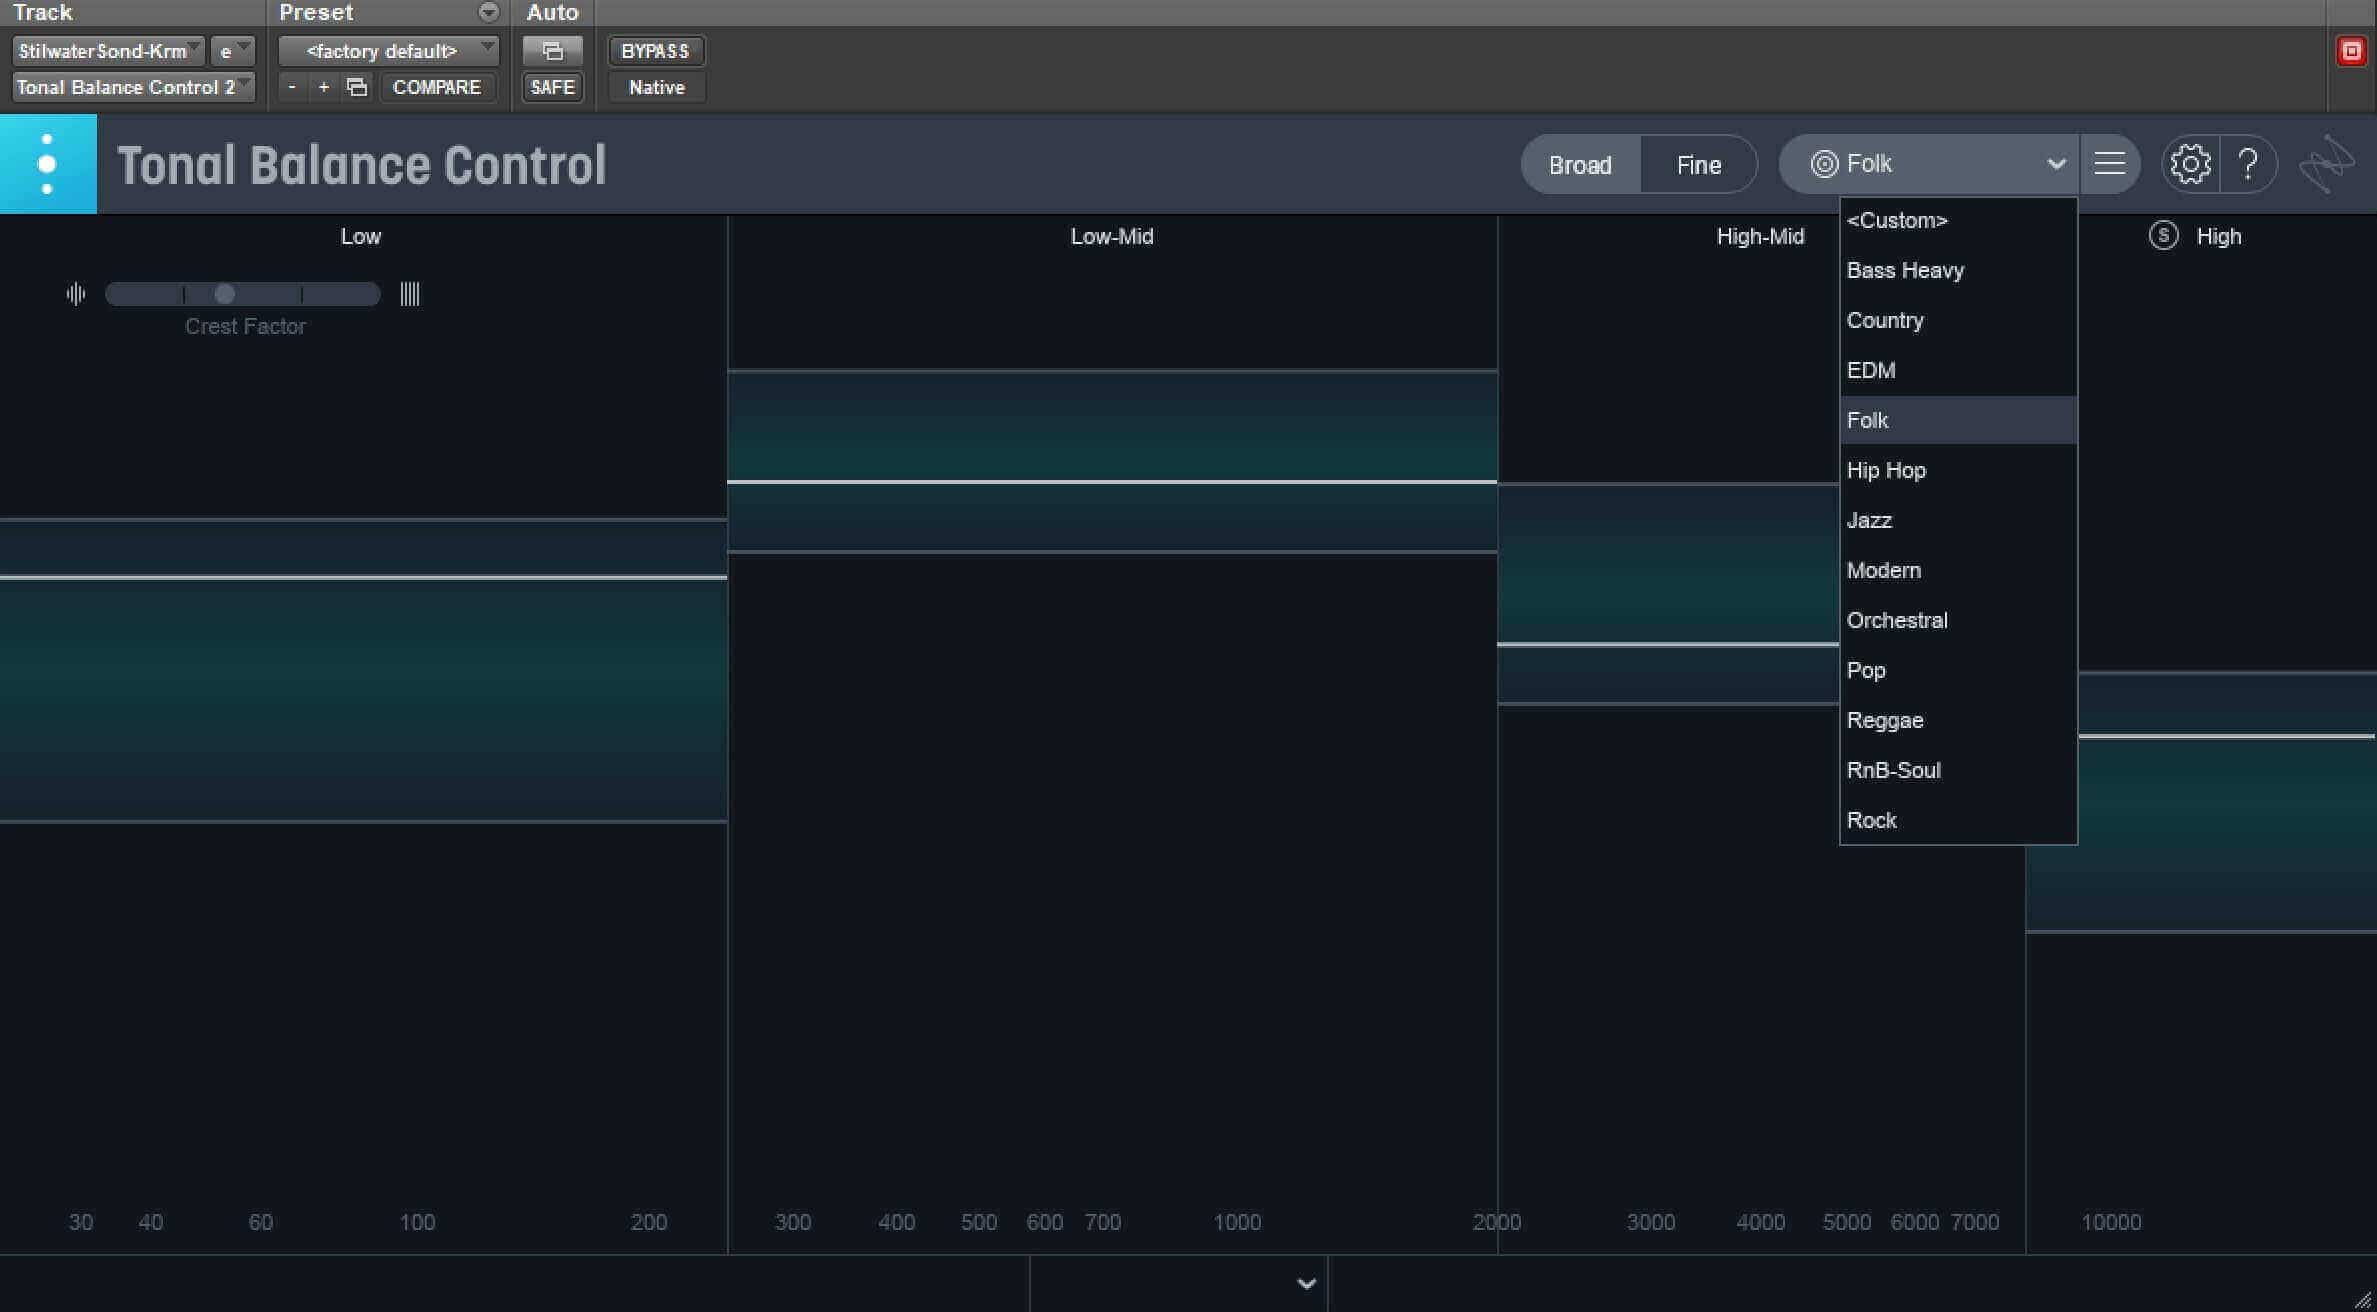Open the iZotope three-dots menu tile

point(48,163)
